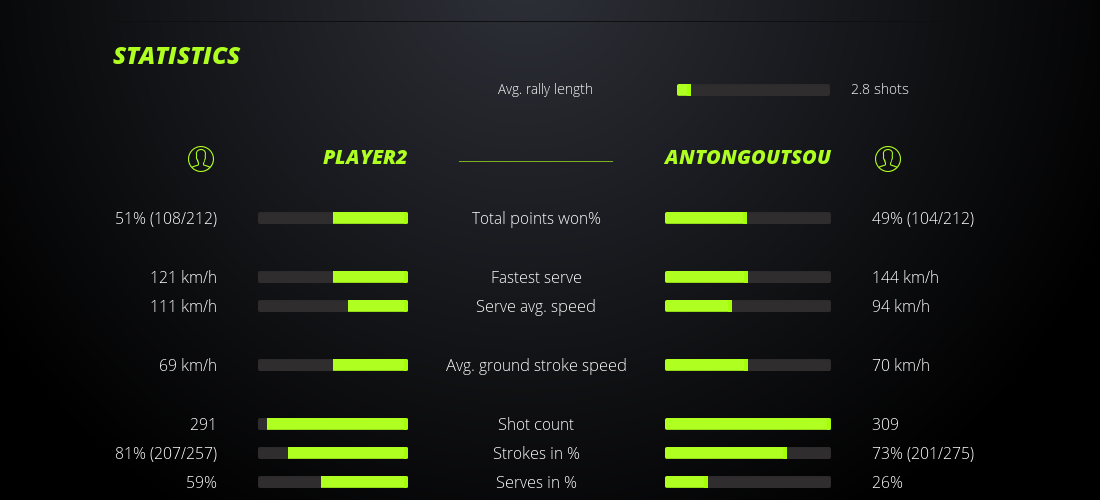
Task: Click the PLAYER2 profile avatar icon
Action: tap(201, 158)
